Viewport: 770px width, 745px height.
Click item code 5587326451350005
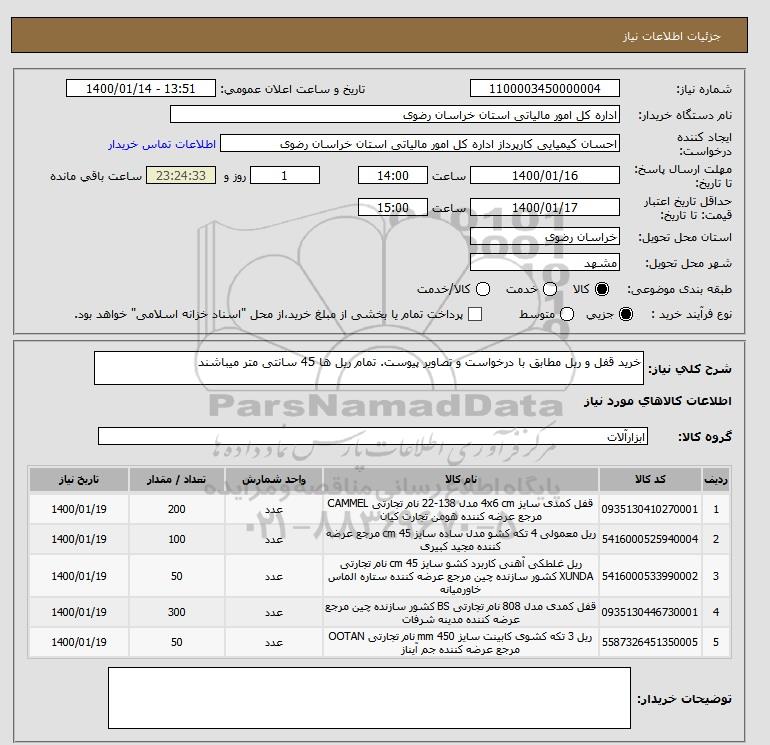650,642
